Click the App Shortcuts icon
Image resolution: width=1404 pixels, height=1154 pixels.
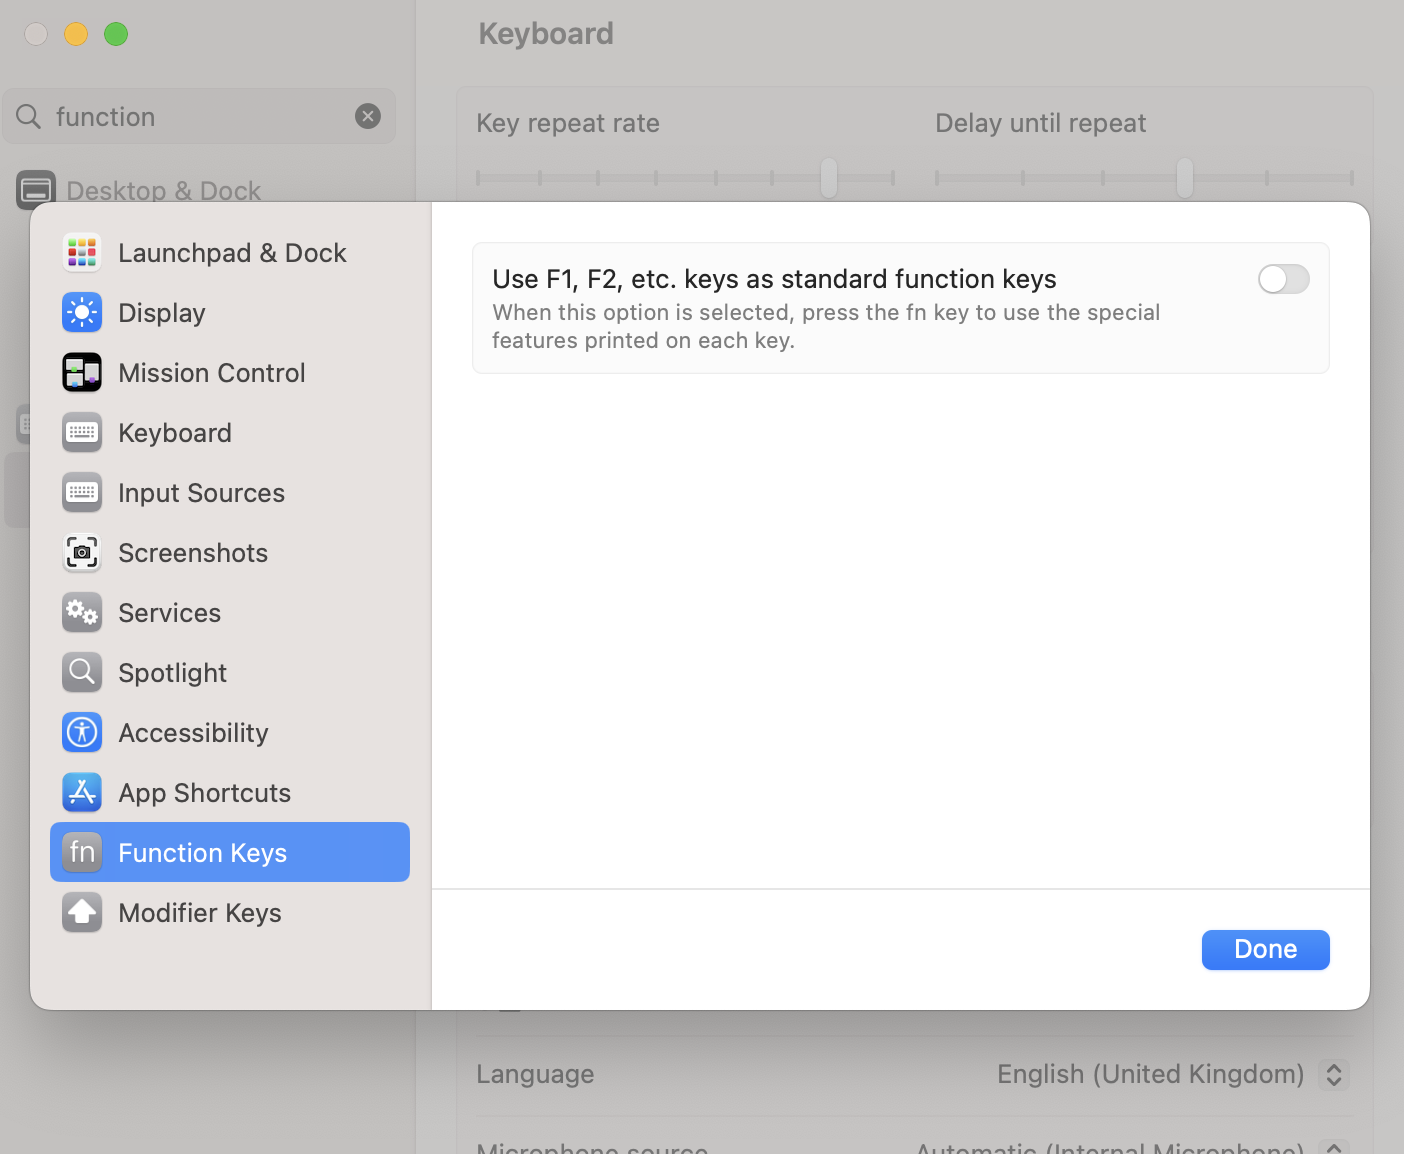(82, 793)
